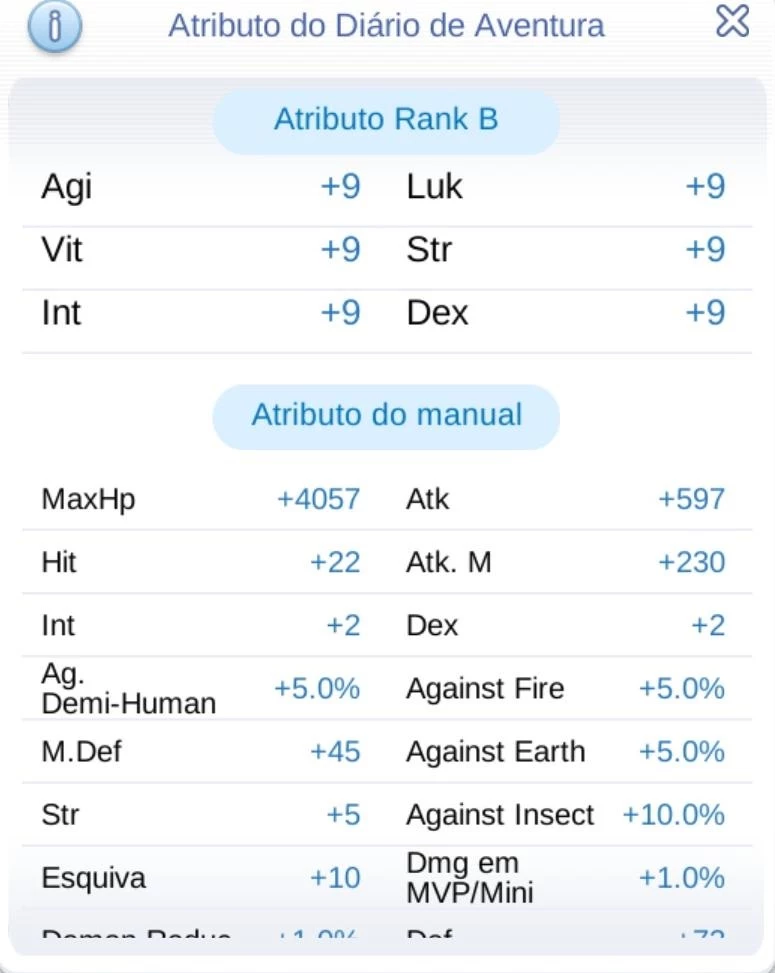775x973 pixels.
Task: Tap the Luk +9 attribute entry
Action: [x=566, y=186]
